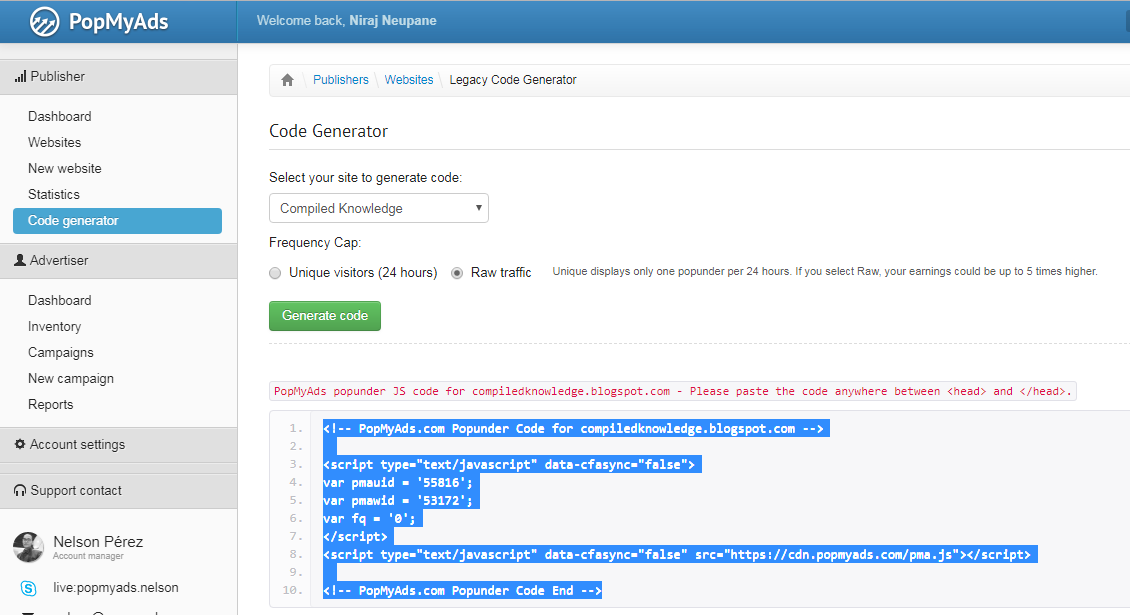Click the Advertiser person icon
The width and height of the screenshot is (1130, 615).
pos(20,260)
